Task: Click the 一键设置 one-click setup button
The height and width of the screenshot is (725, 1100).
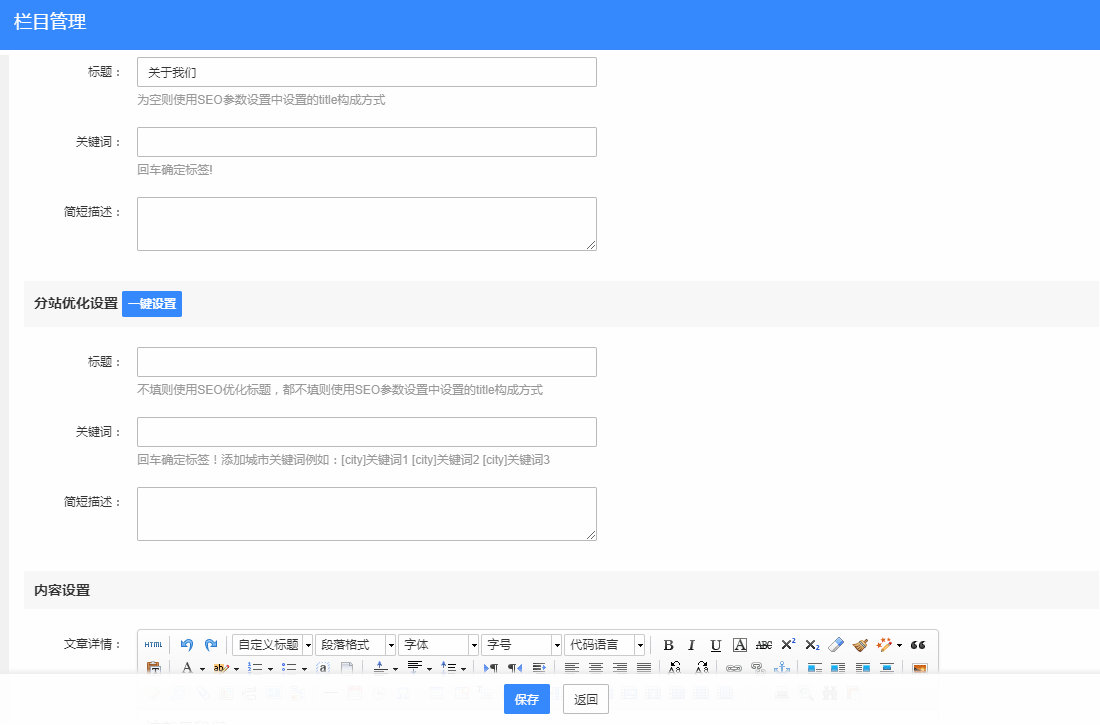Action: click(x=152, y=304)
